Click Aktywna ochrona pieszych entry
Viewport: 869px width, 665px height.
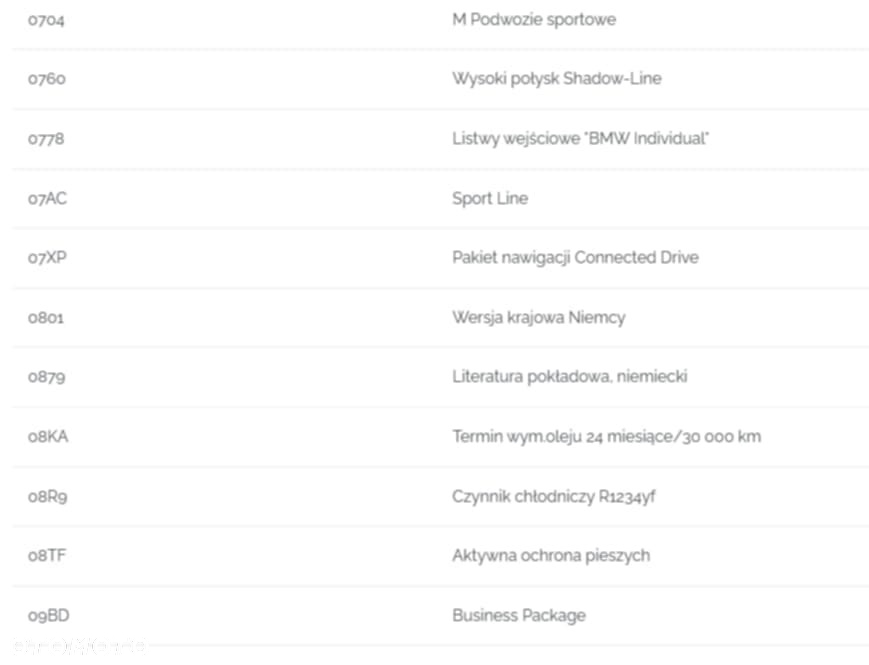[551, 556]
